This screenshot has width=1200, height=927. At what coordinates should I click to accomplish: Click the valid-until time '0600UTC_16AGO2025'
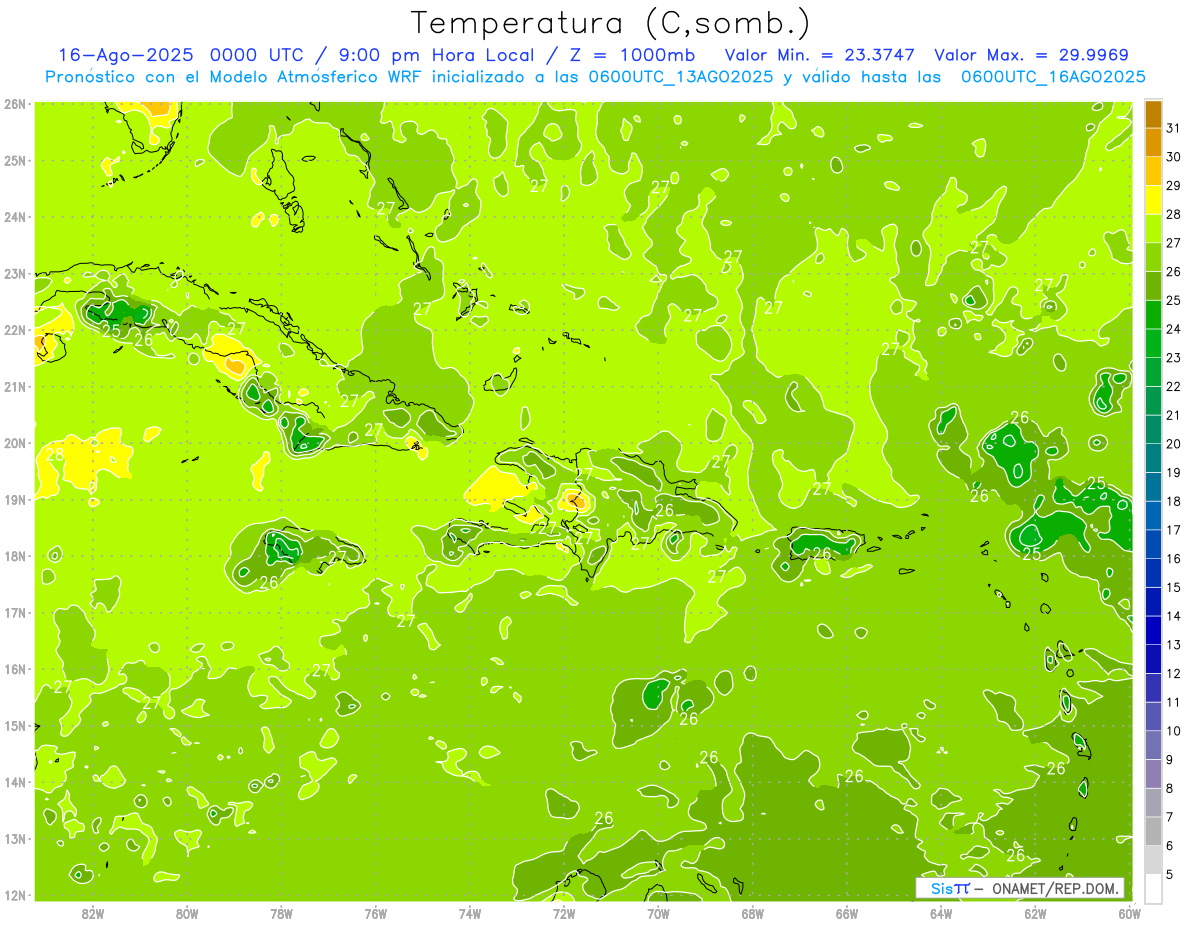point(1053,77)
